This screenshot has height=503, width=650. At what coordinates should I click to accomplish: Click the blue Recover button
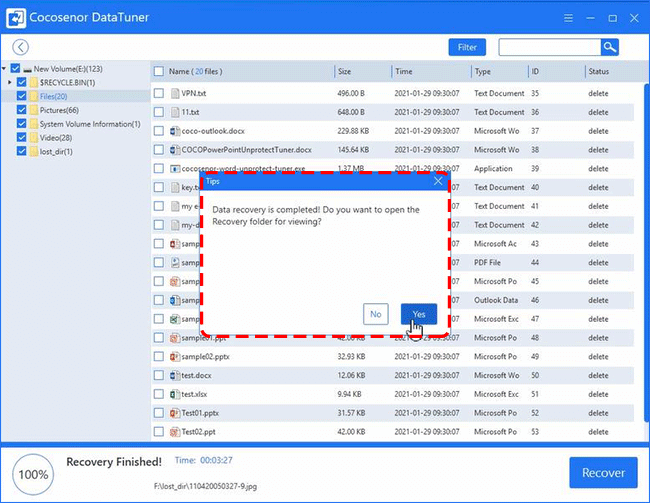pos(603,473)
